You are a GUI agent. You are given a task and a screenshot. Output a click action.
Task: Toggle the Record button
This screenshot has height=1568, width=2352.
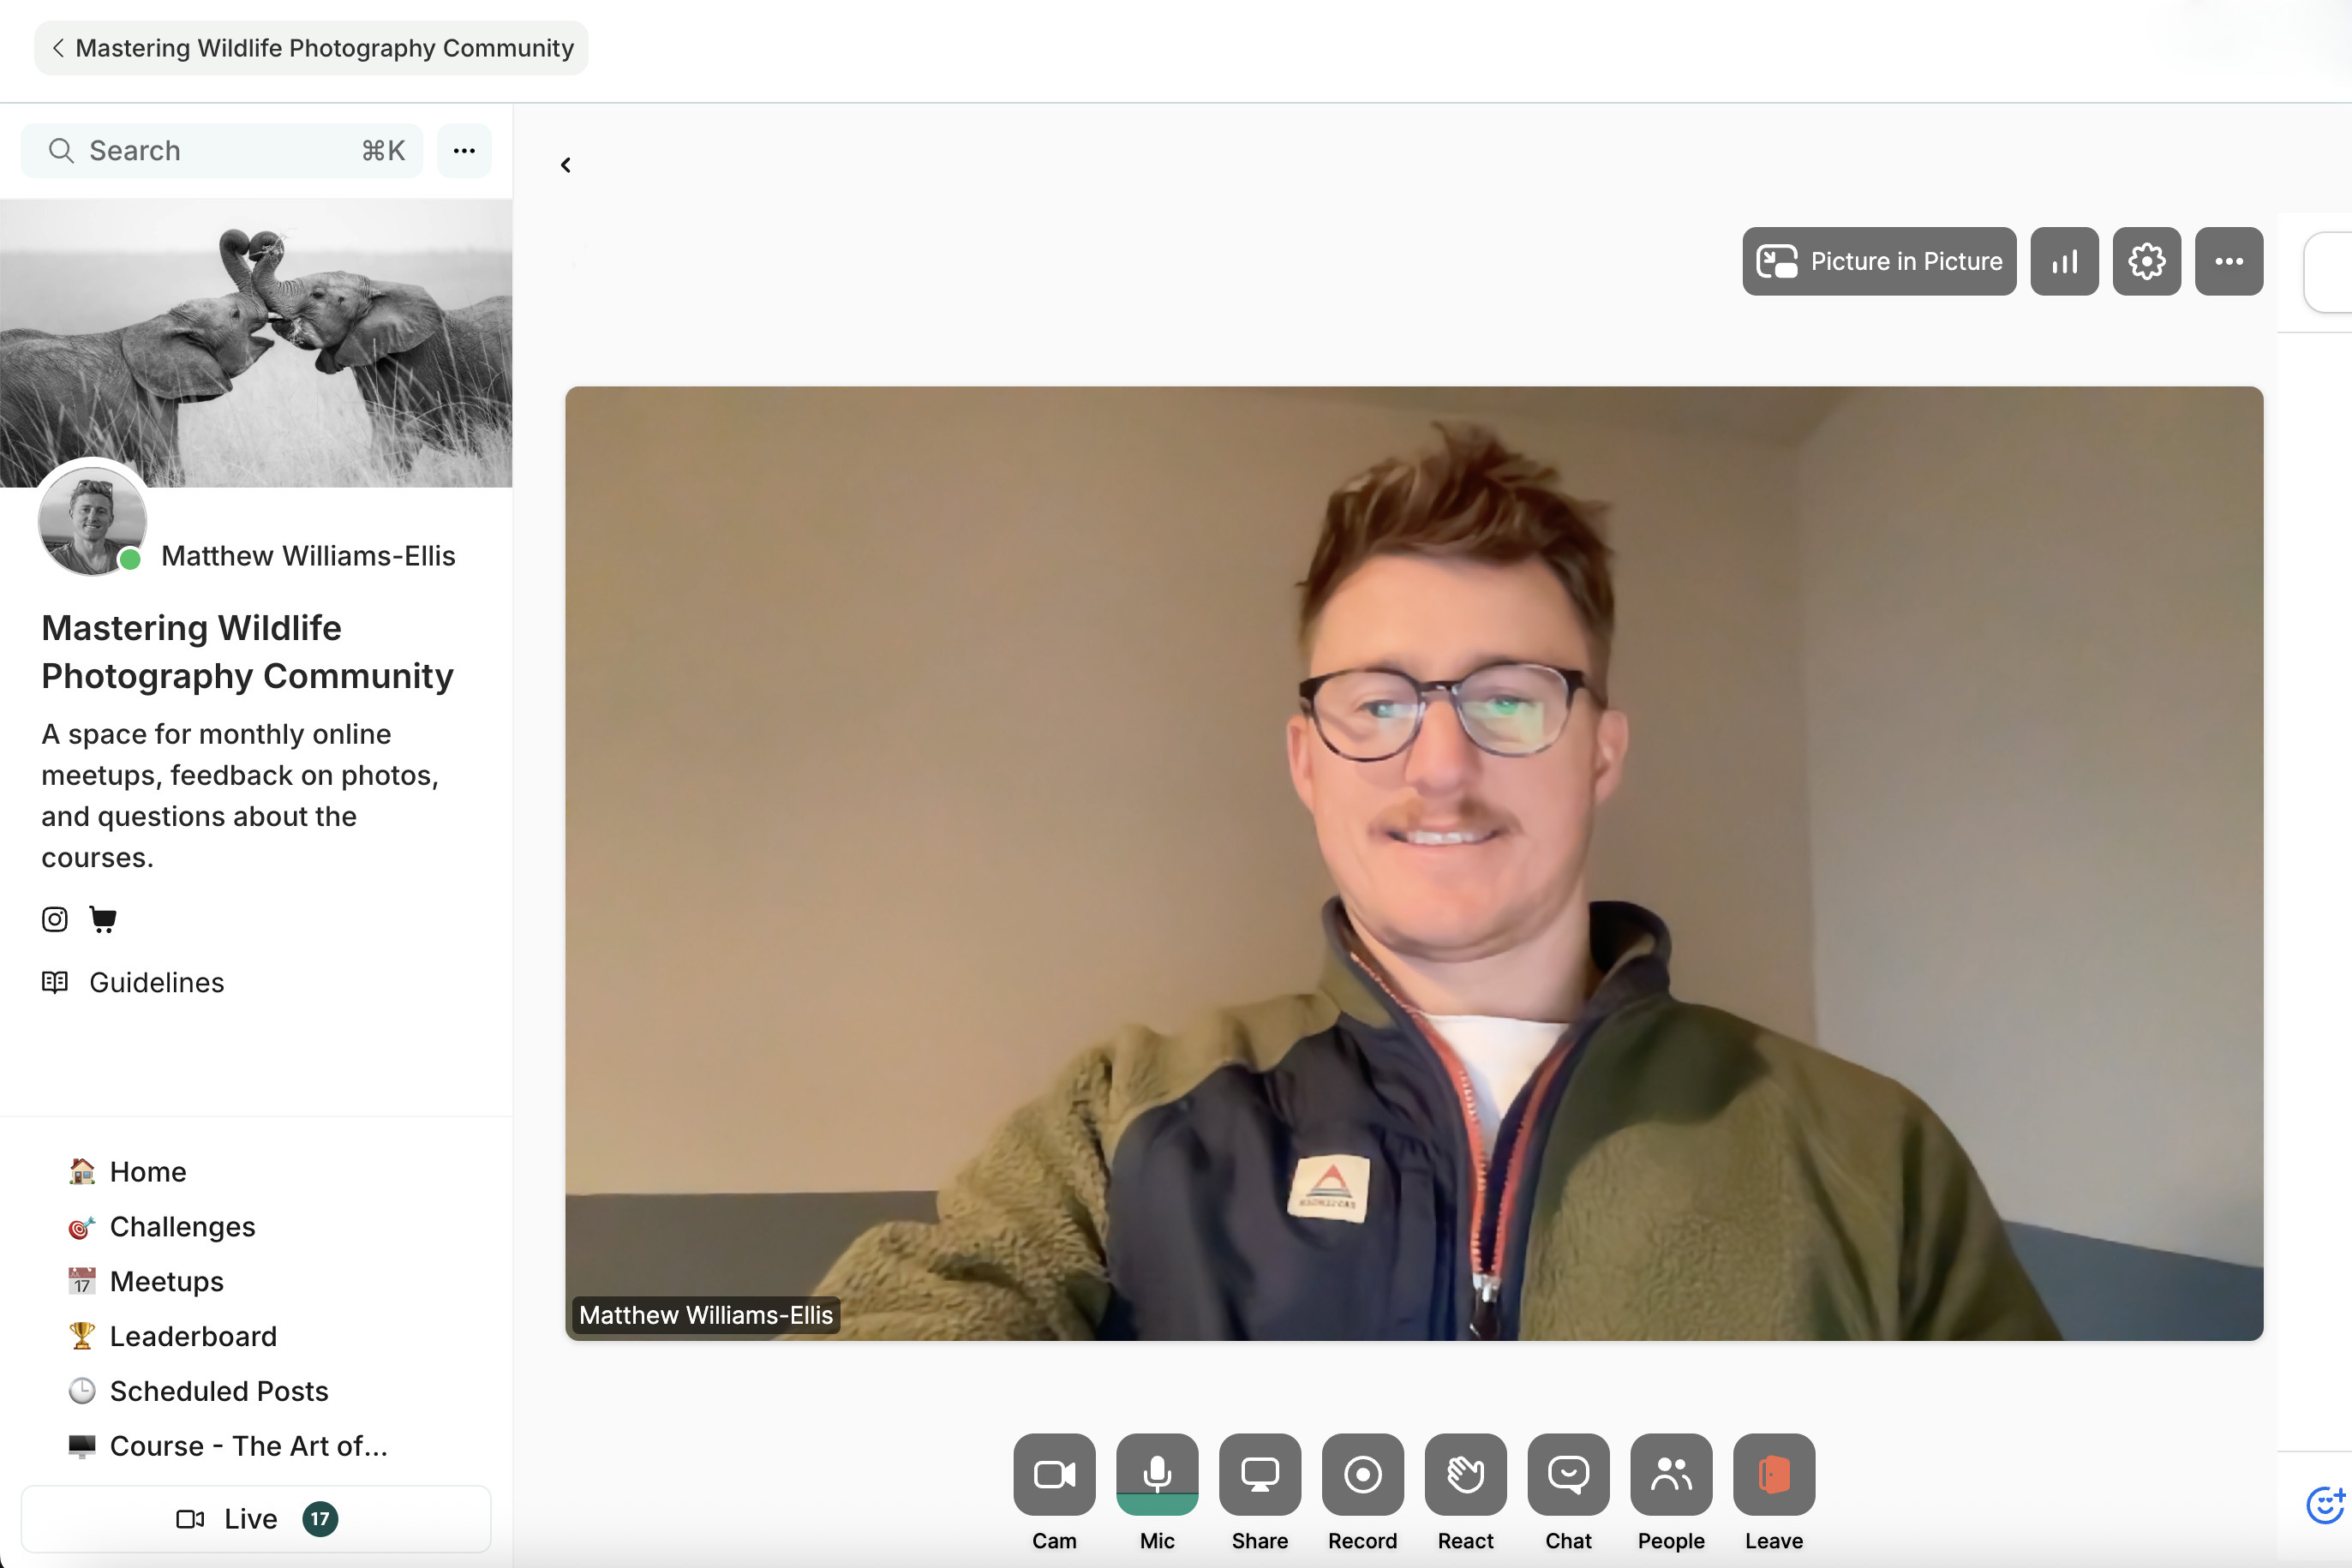[x=1362, y=1474]
